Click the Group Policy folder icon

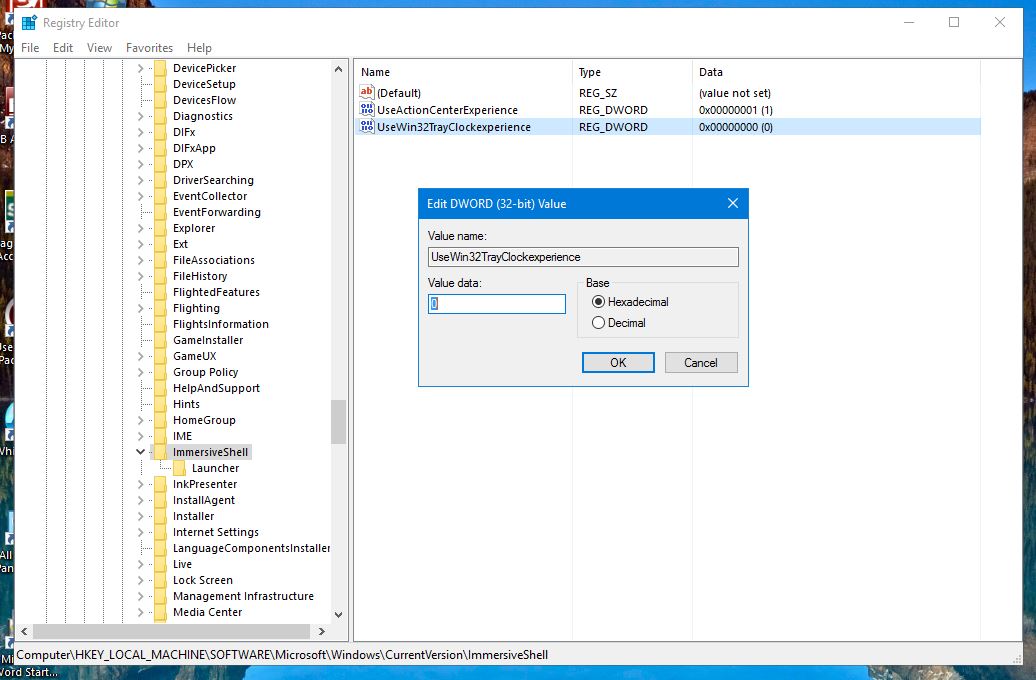click(x=160, y=372)
